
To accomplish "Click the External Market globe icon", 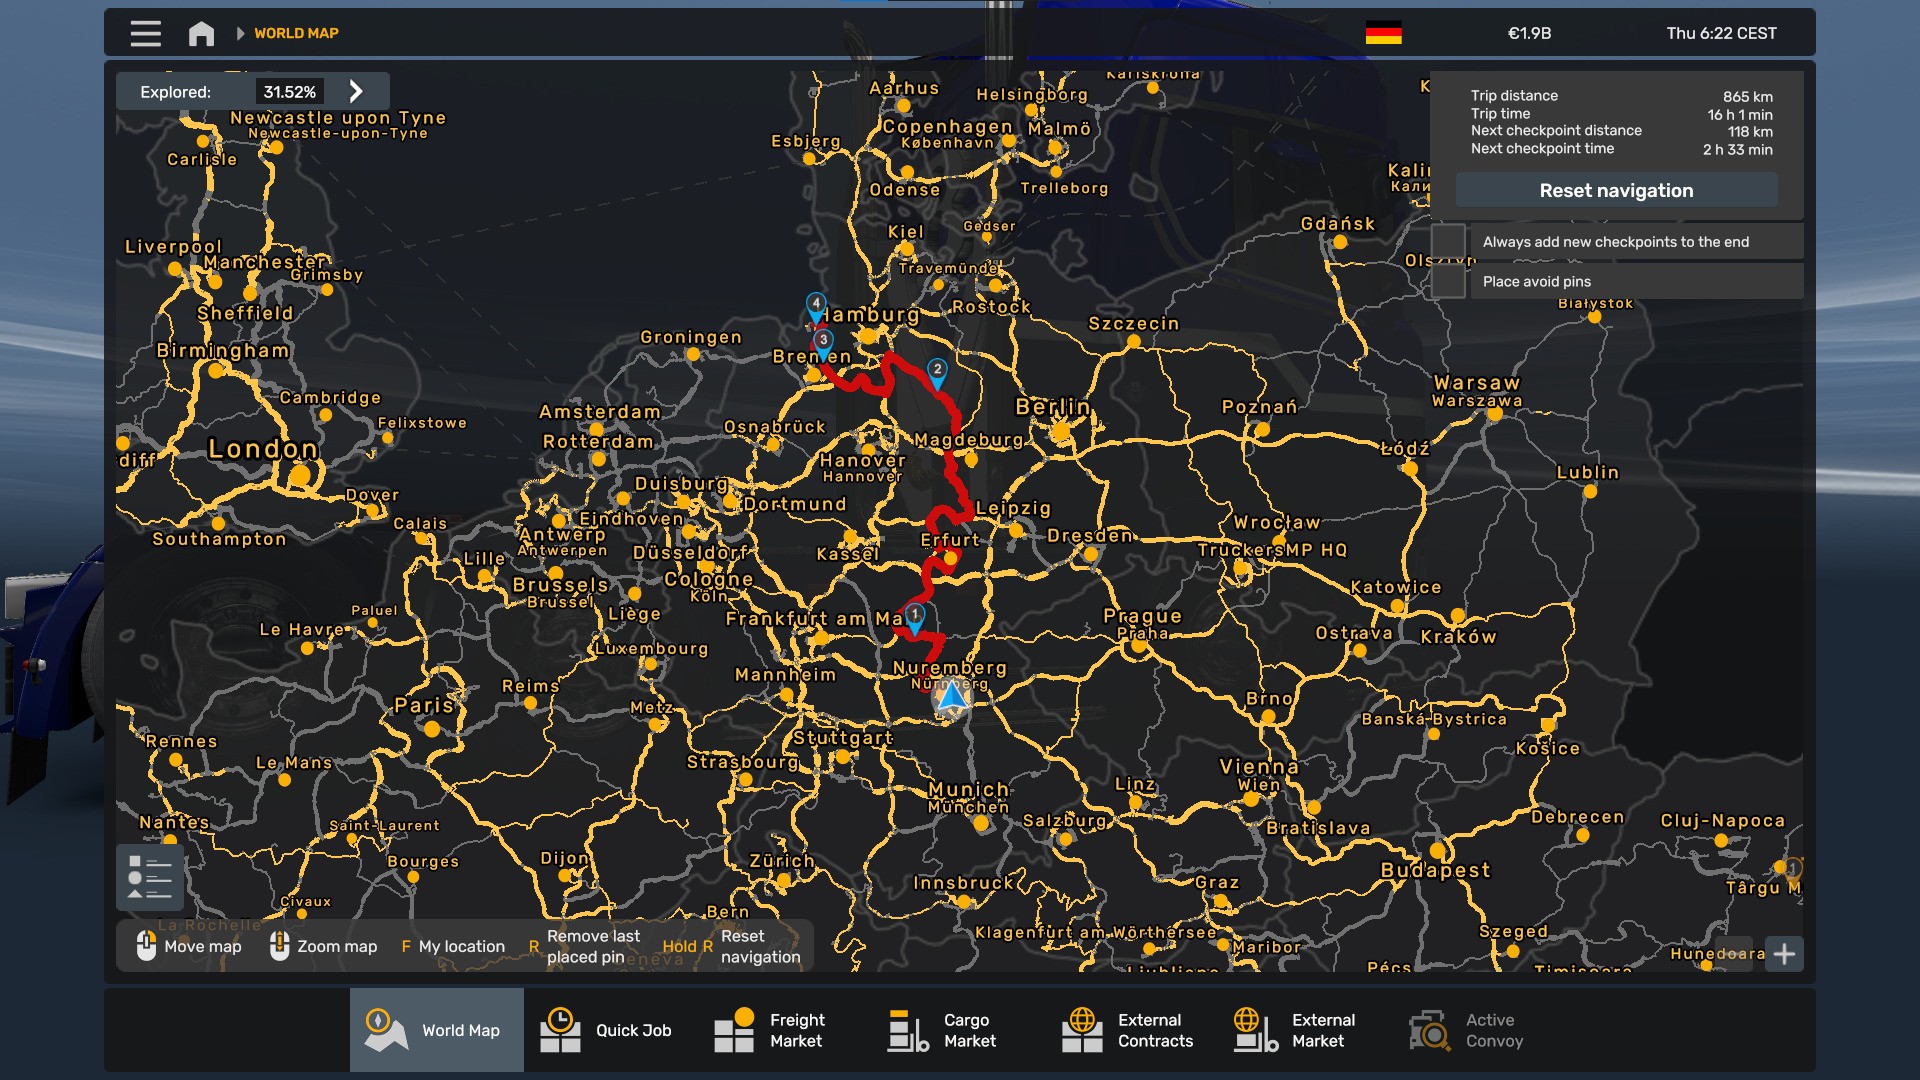I will click(1256, 1030).
